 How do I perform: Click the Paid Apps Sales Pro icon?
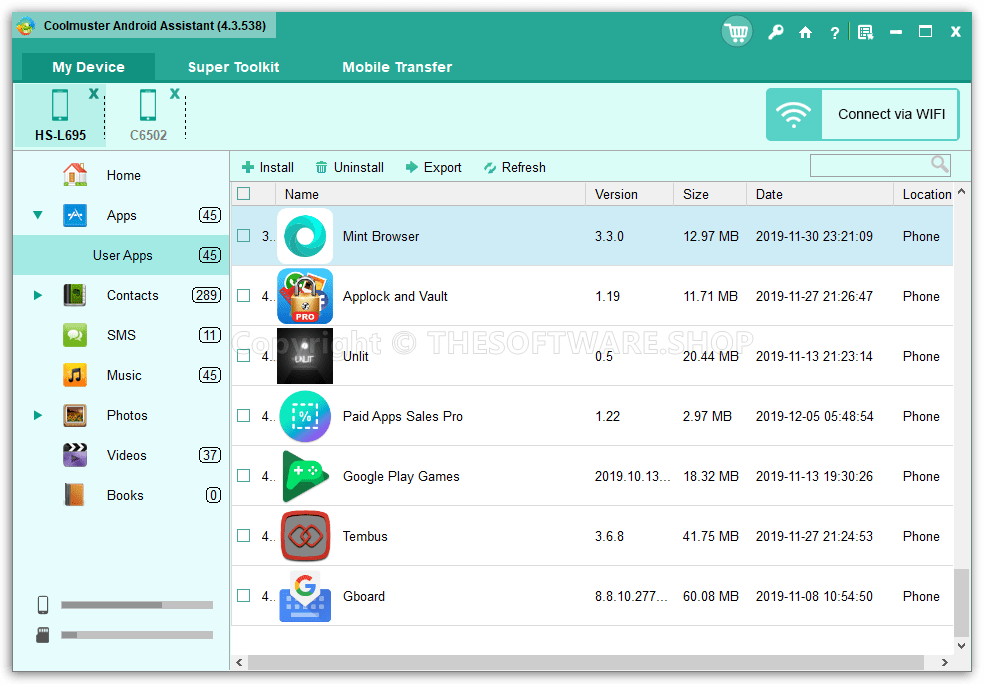tap(305, 416)
